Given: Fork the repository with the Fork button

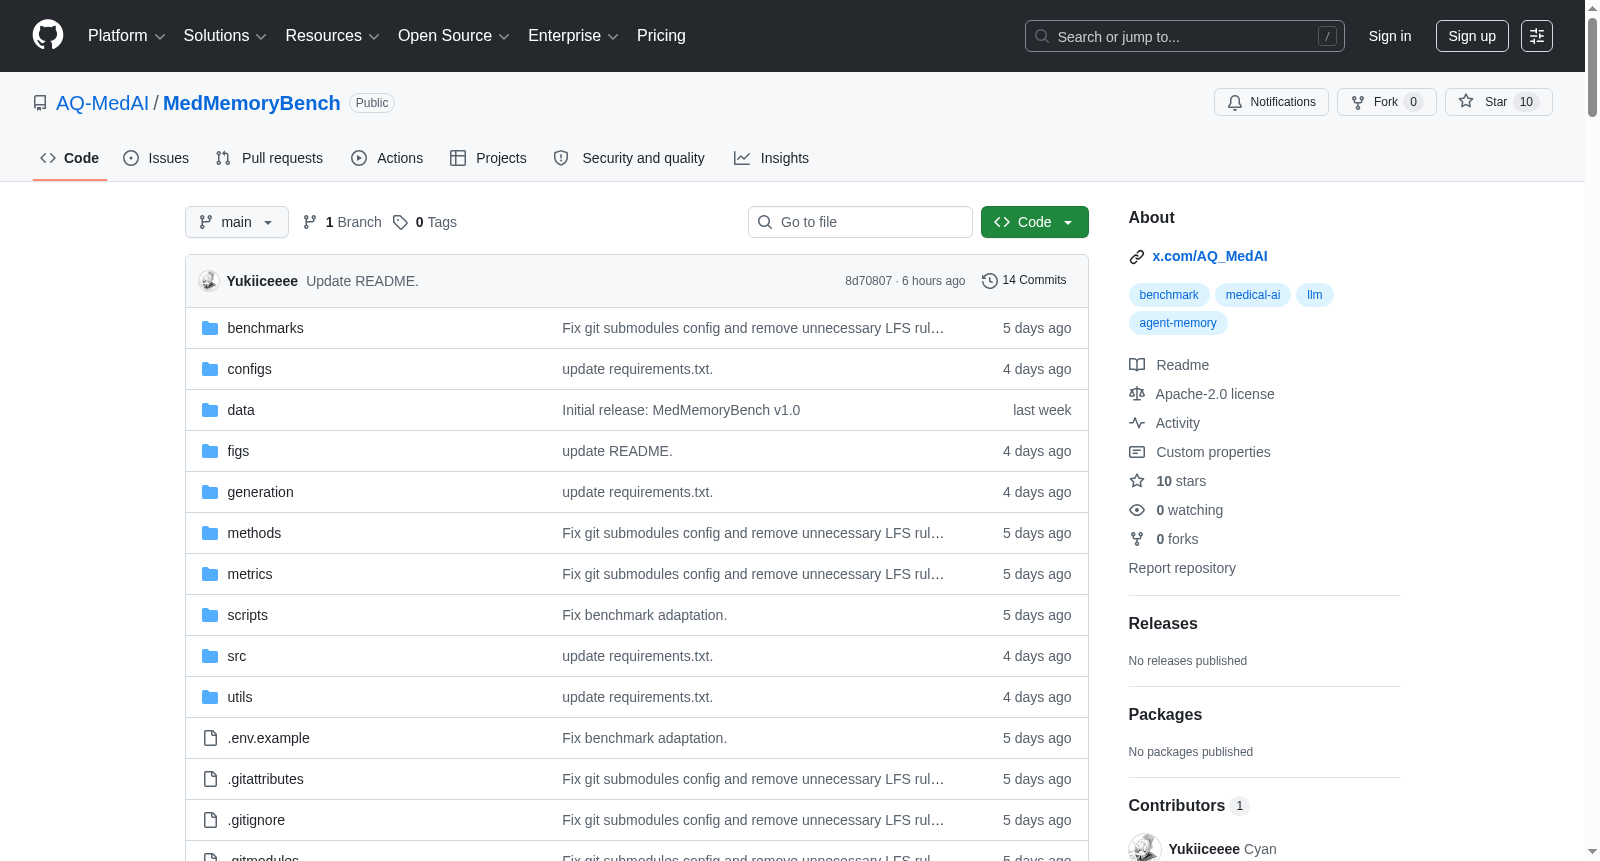Looking at the screenshot, I should click(x=1386, y=102).
